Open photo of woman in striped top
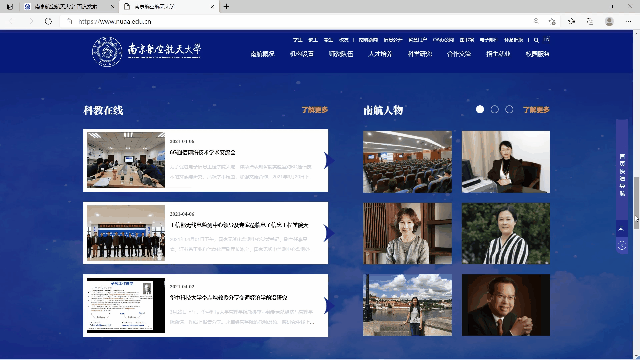640x360 pixels. [506, 233]
